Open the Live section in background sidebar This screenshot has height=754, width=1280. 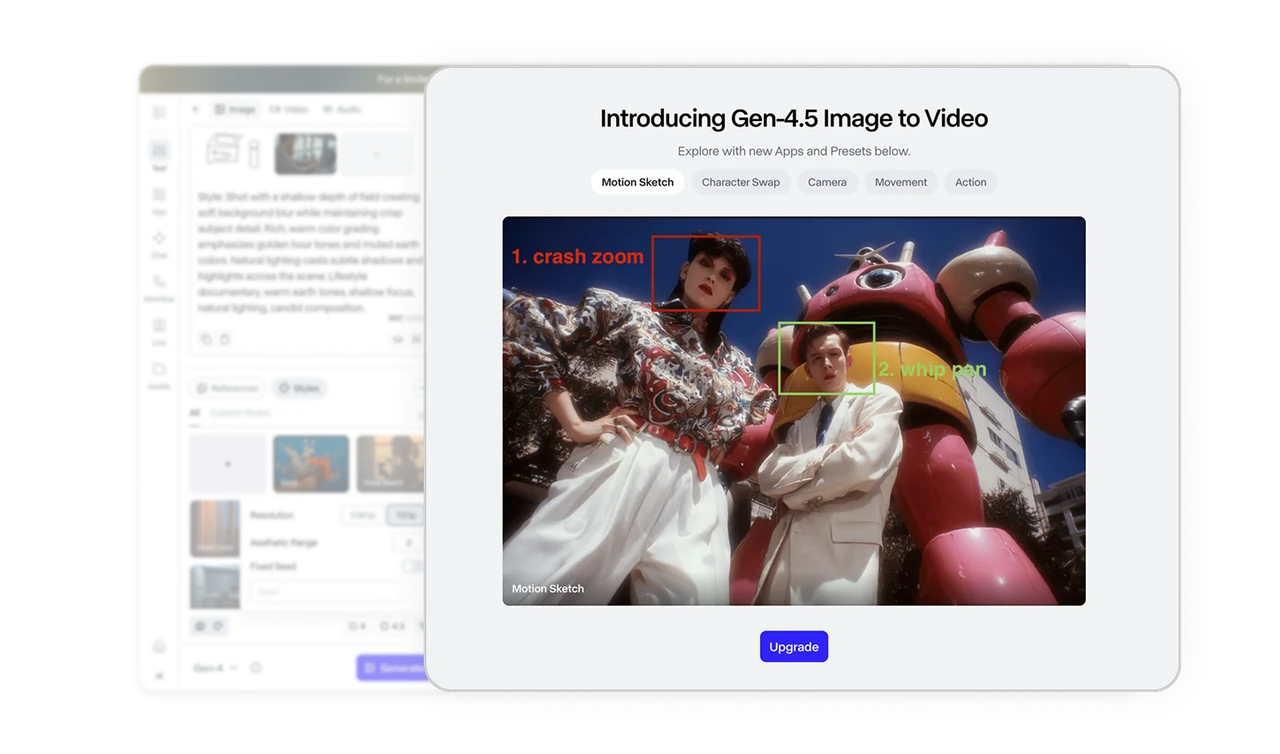159,331
